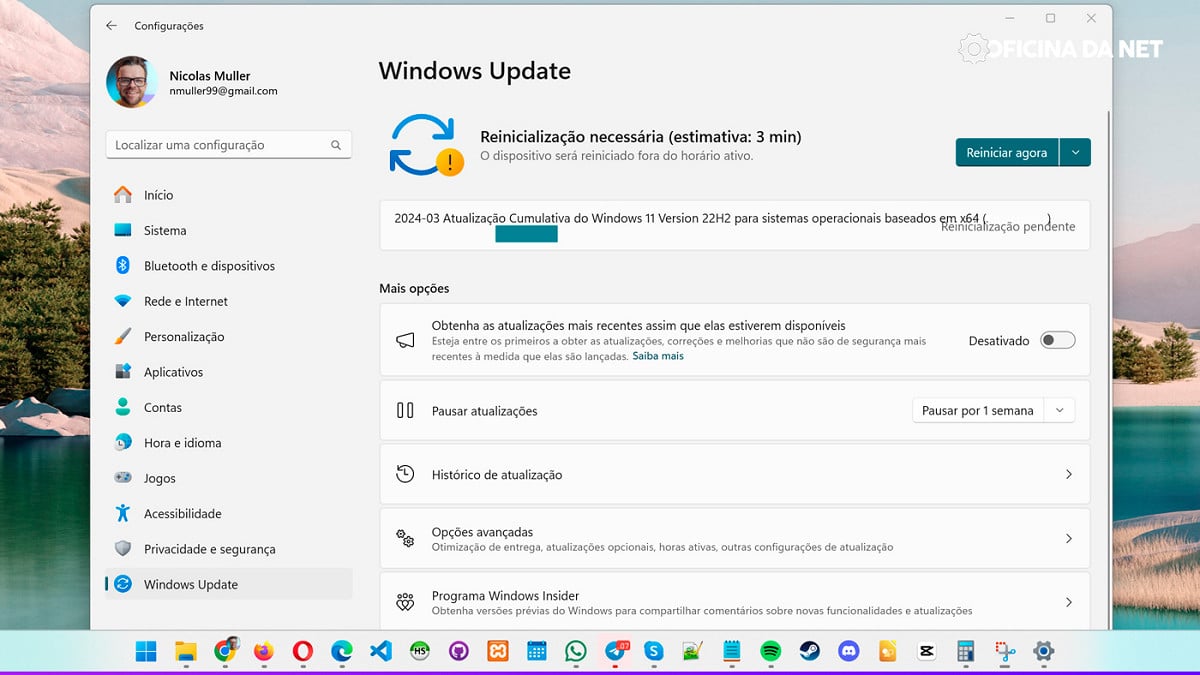Open Opções avançadas section

tap(734, 539)
